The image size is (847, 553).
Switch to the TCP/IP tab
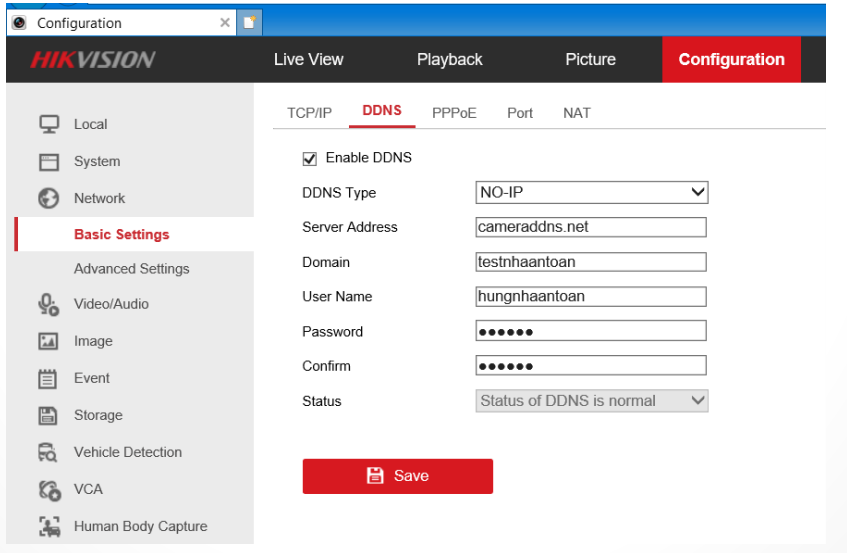tap(310, 113)
